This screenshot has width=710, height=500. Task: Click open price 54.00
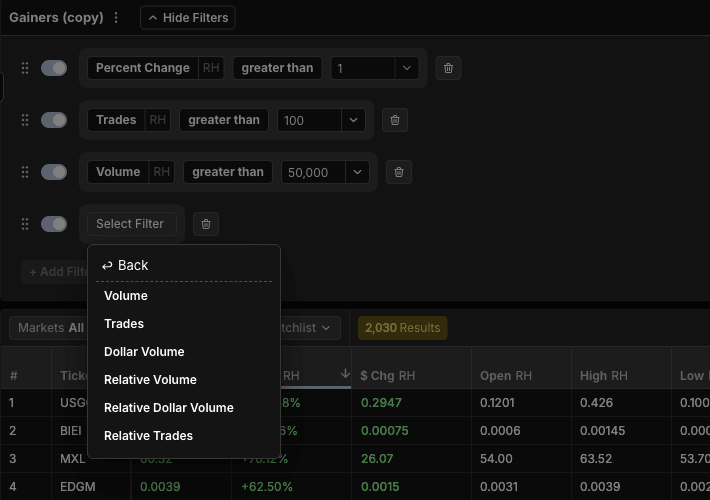496,459
